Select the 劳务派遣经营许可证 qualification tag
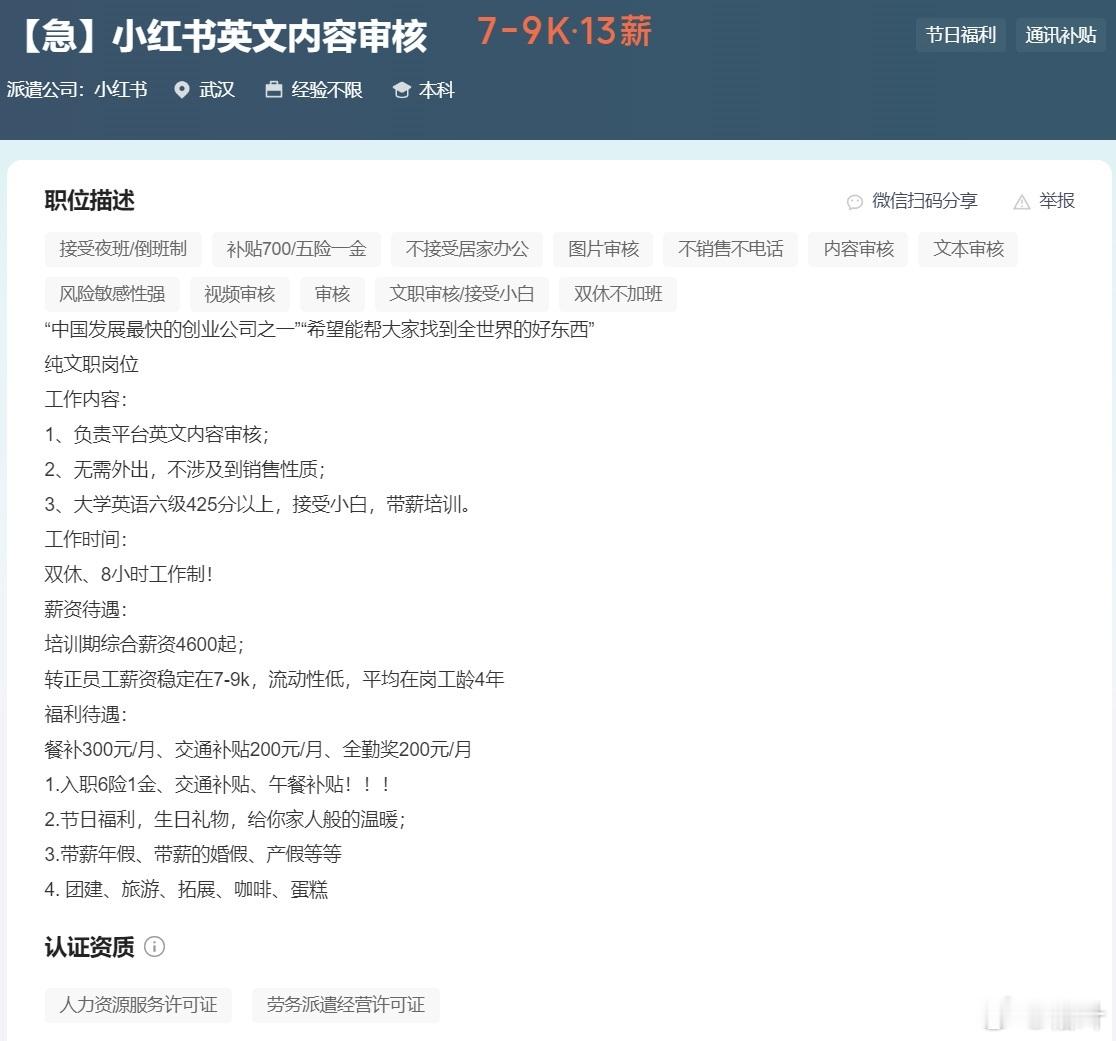This screenshot has width=1116, height=1041. (345, 1006)
